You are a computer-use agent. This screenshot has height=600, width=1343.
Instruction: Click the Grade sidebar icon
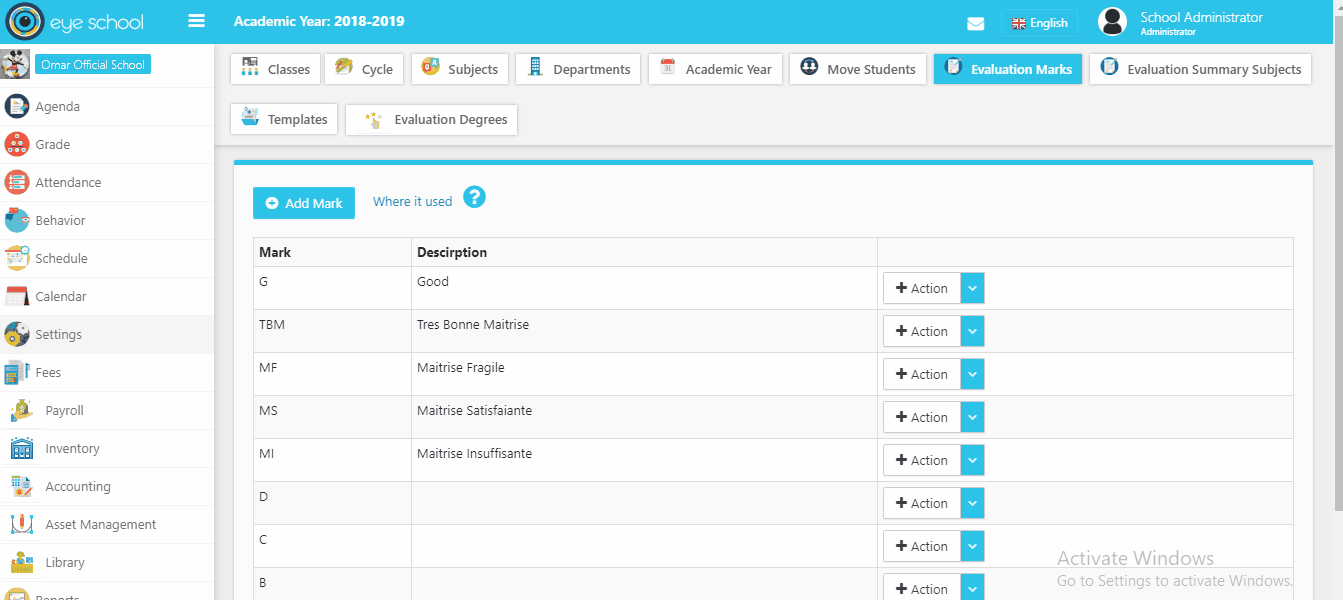click(17, 145)
